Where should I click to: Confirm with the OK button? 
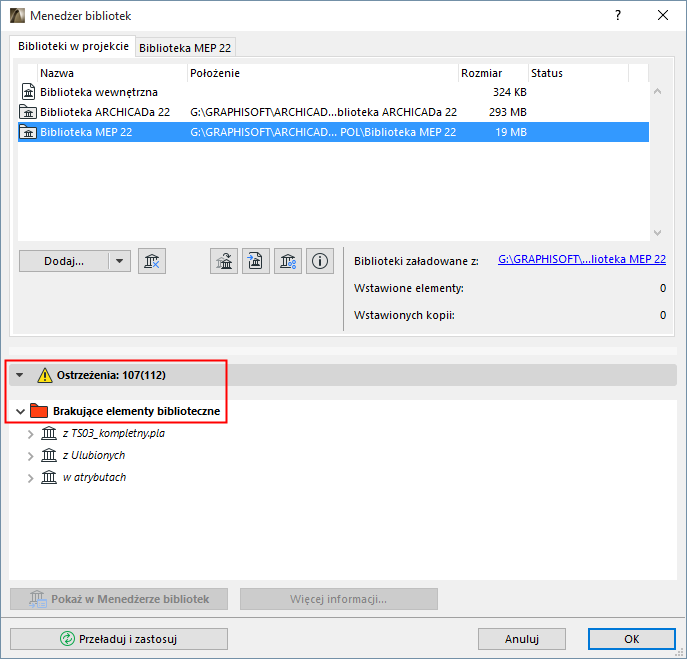pos(631,639)
